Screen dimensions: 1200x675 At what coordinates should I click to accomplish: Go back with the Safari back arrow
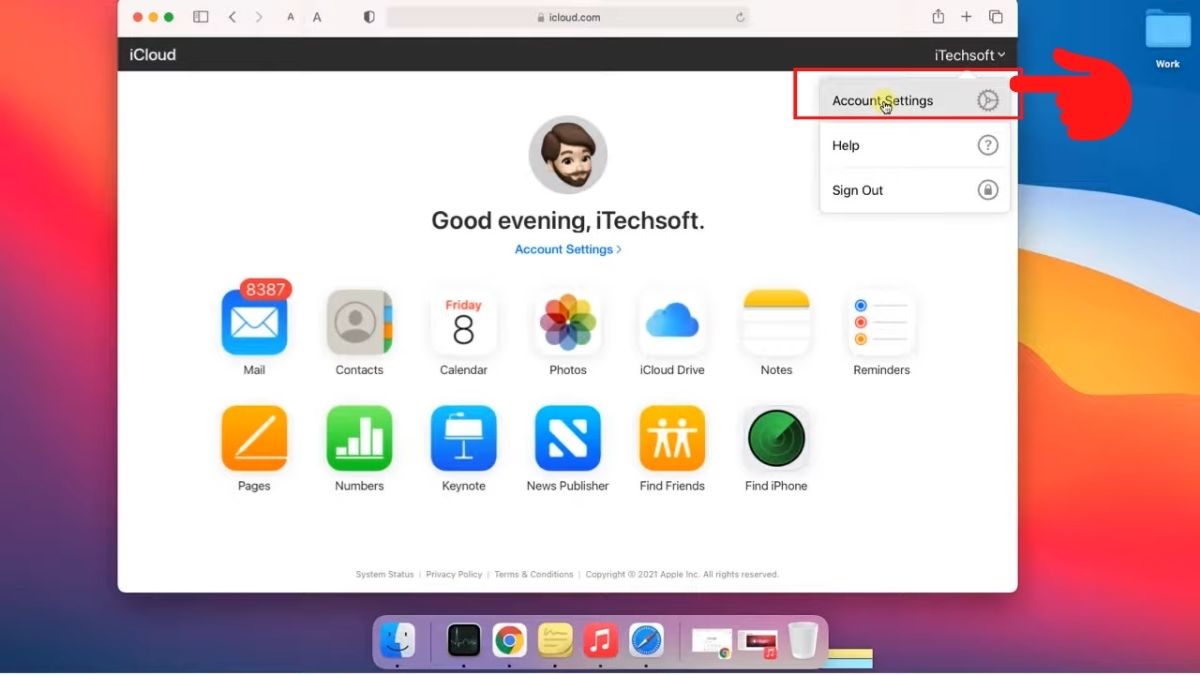pyautogui.click(x=232, y=17)
